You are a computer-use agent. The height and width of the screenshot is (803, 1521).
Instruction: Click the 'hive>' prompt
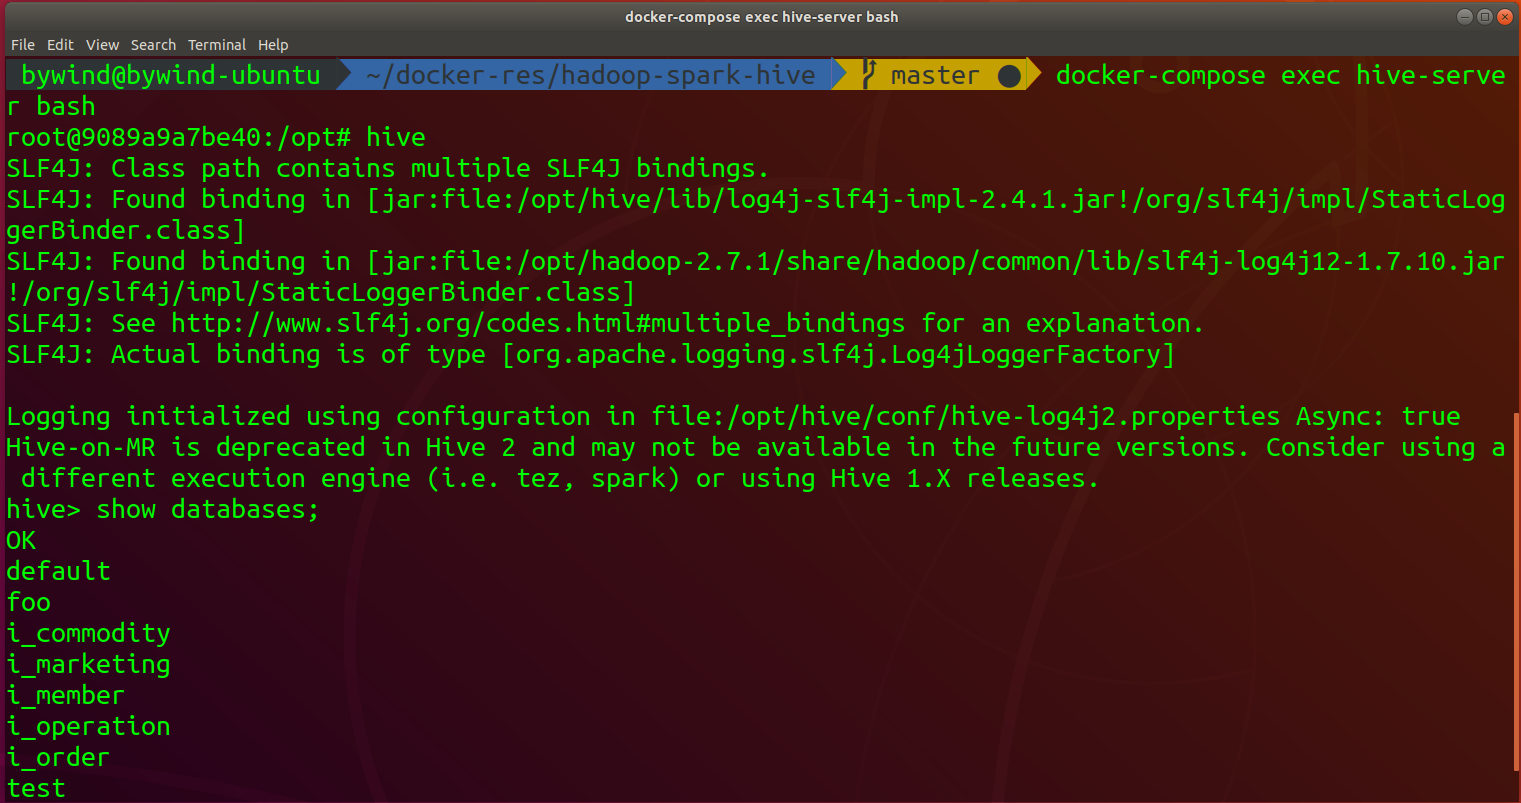(x=44, y=509)
